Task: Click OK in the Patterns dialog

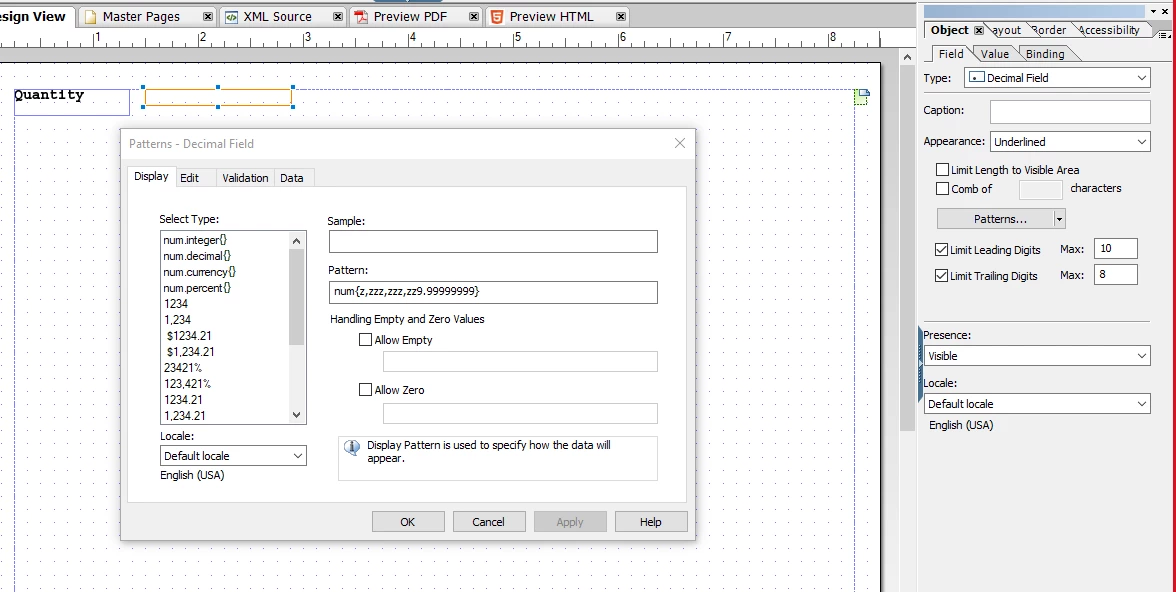Action: point(408,521)
